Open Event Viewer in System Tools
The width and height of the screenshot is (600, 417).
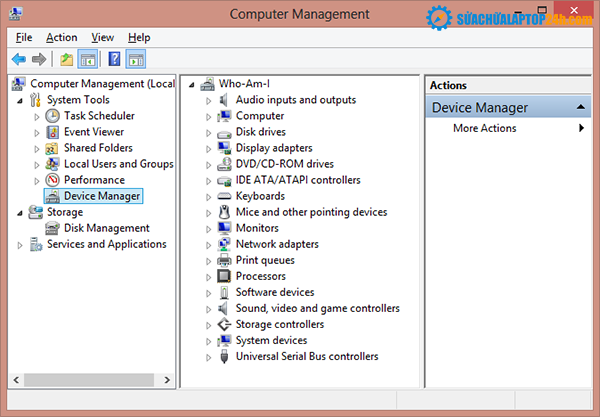tap(93, 132)
